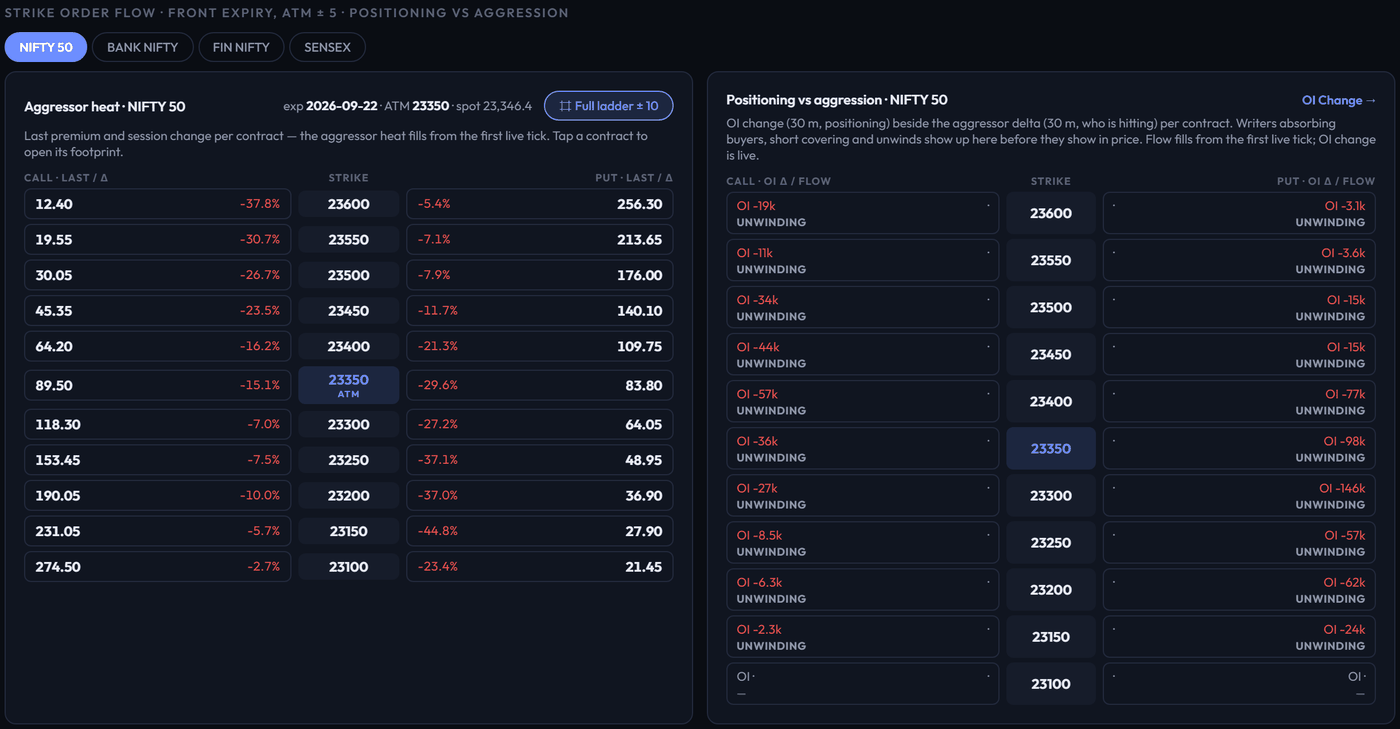Open the put contract priced 21.45
Viewport: 1400px width, 729px height.
pos(540,567)
